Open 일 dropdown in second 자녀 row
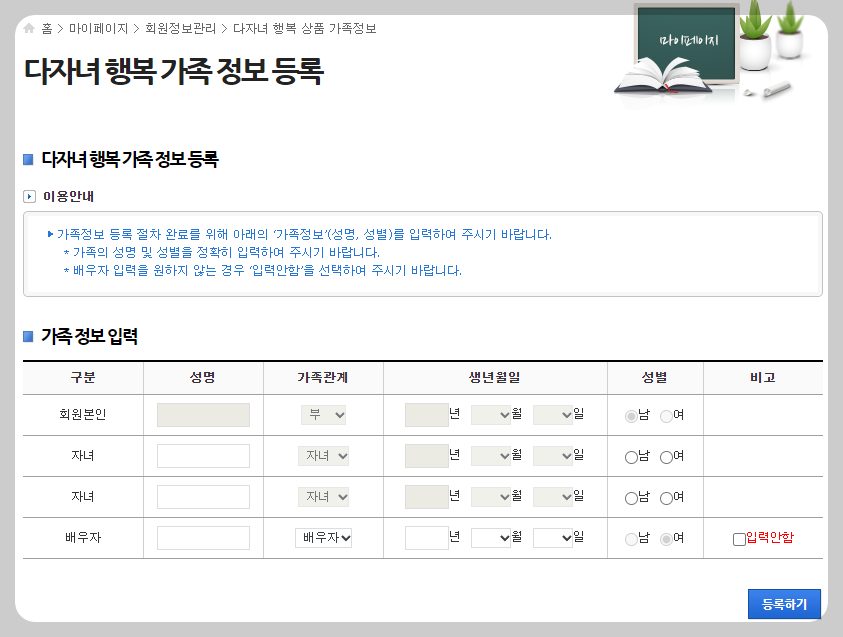This screenshot has height=637, width=843. [x=553, y=497]
